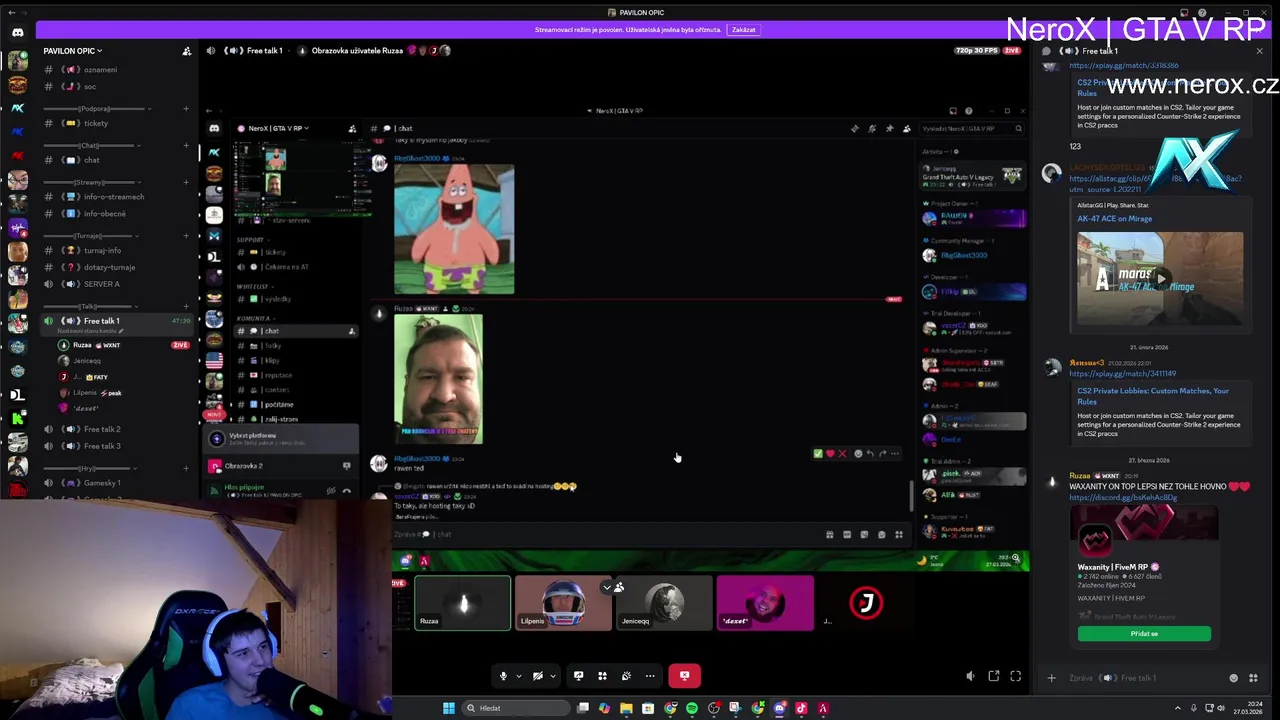Disconnect from the voice call
The image size is (1280, 720).
tap(684, 676)
